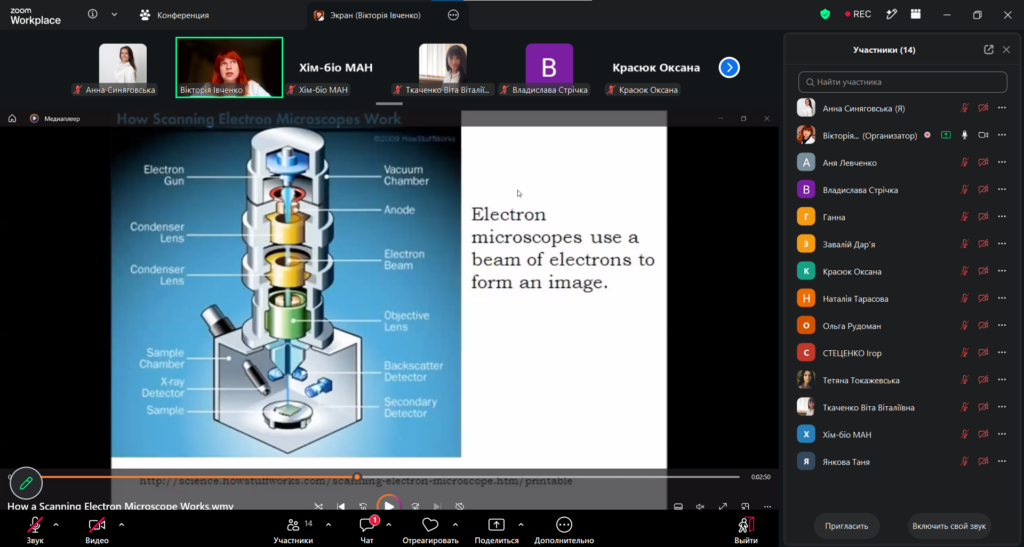Viewport: 1024px width, 547px height.
Task: Open the annotate wand icon in title bar
Action: click(x=891, y=14)
